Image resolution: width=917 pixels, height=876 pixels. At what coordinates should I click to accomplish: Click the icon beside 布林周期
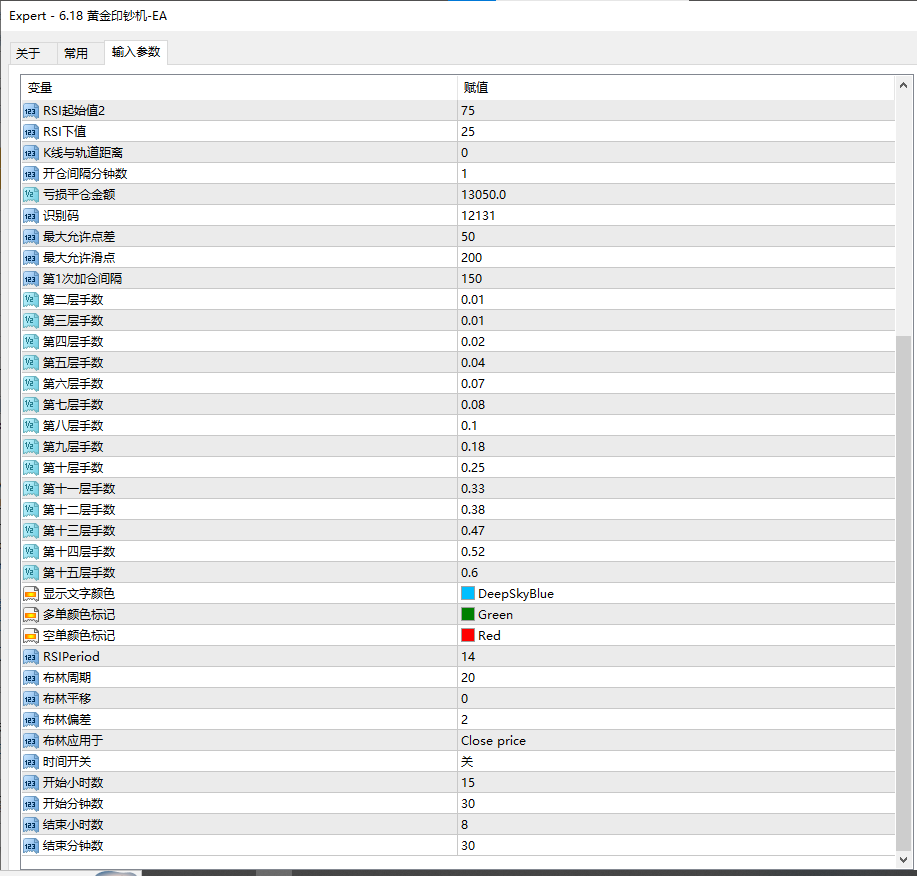click(31, 678)
